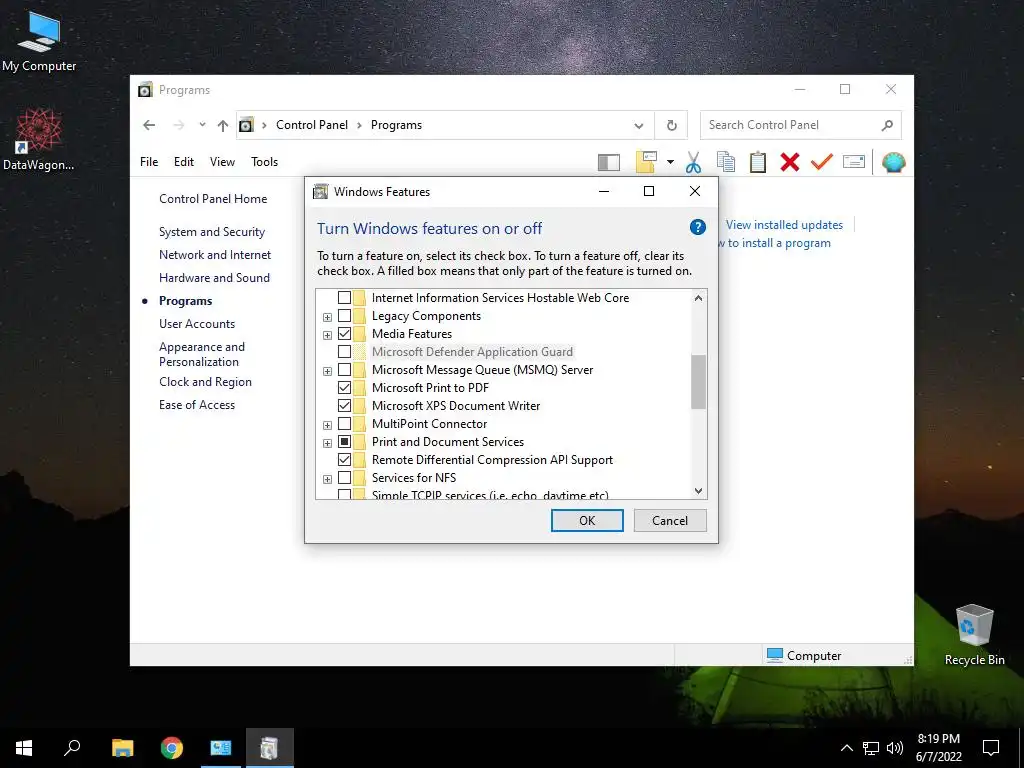
Task: Open the Tools menu
Action: click(x=264, y=162)
